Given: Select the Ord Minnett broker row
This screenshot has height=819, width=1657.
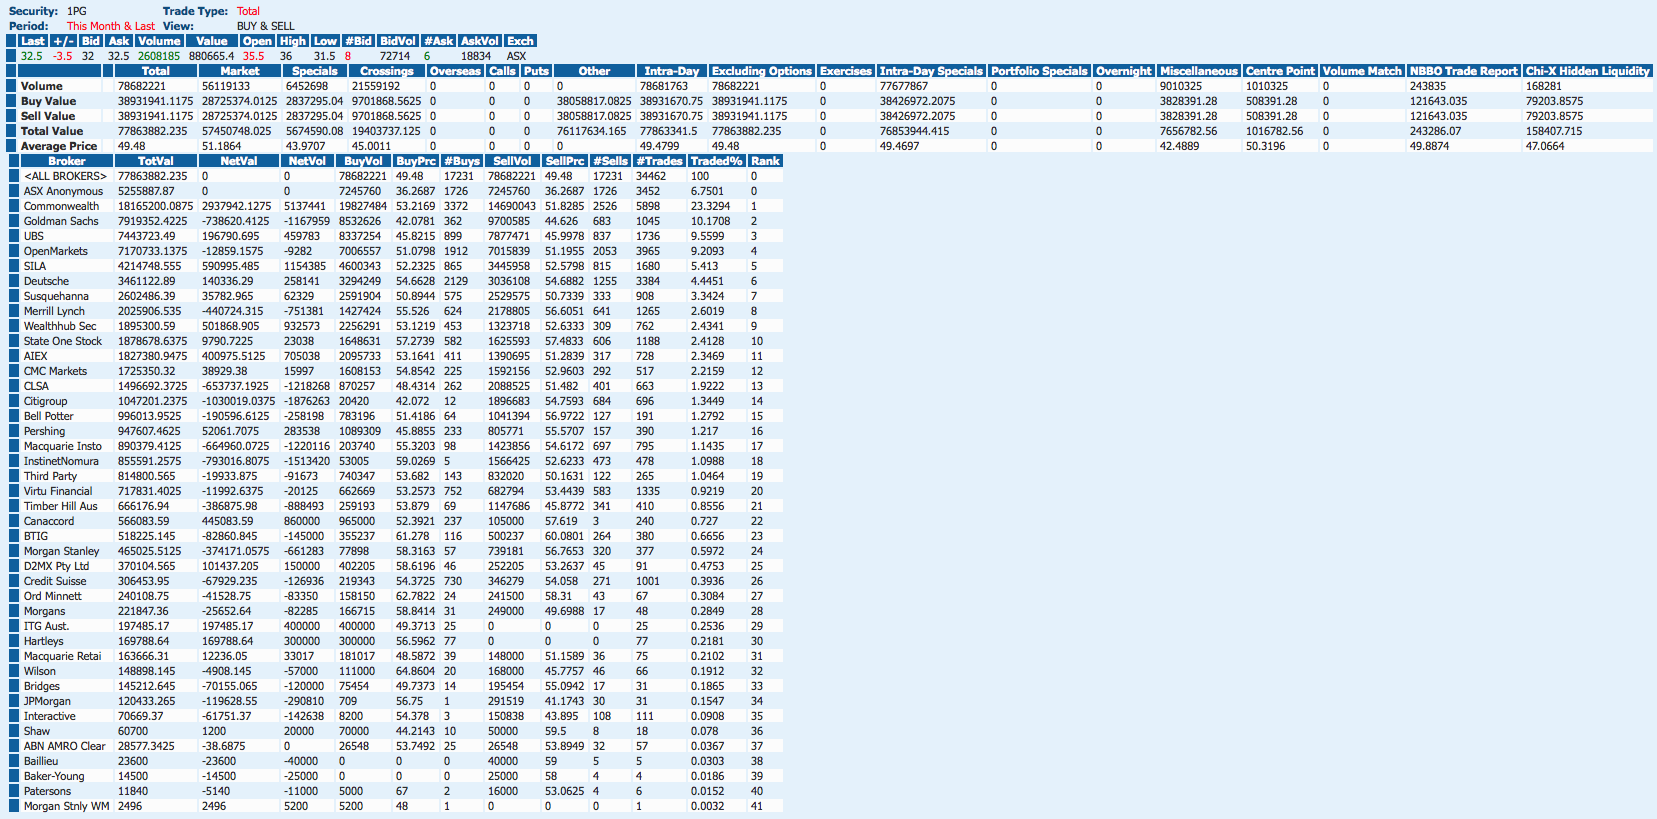Looking at the screenshot, I should click(x=395, y=596).
